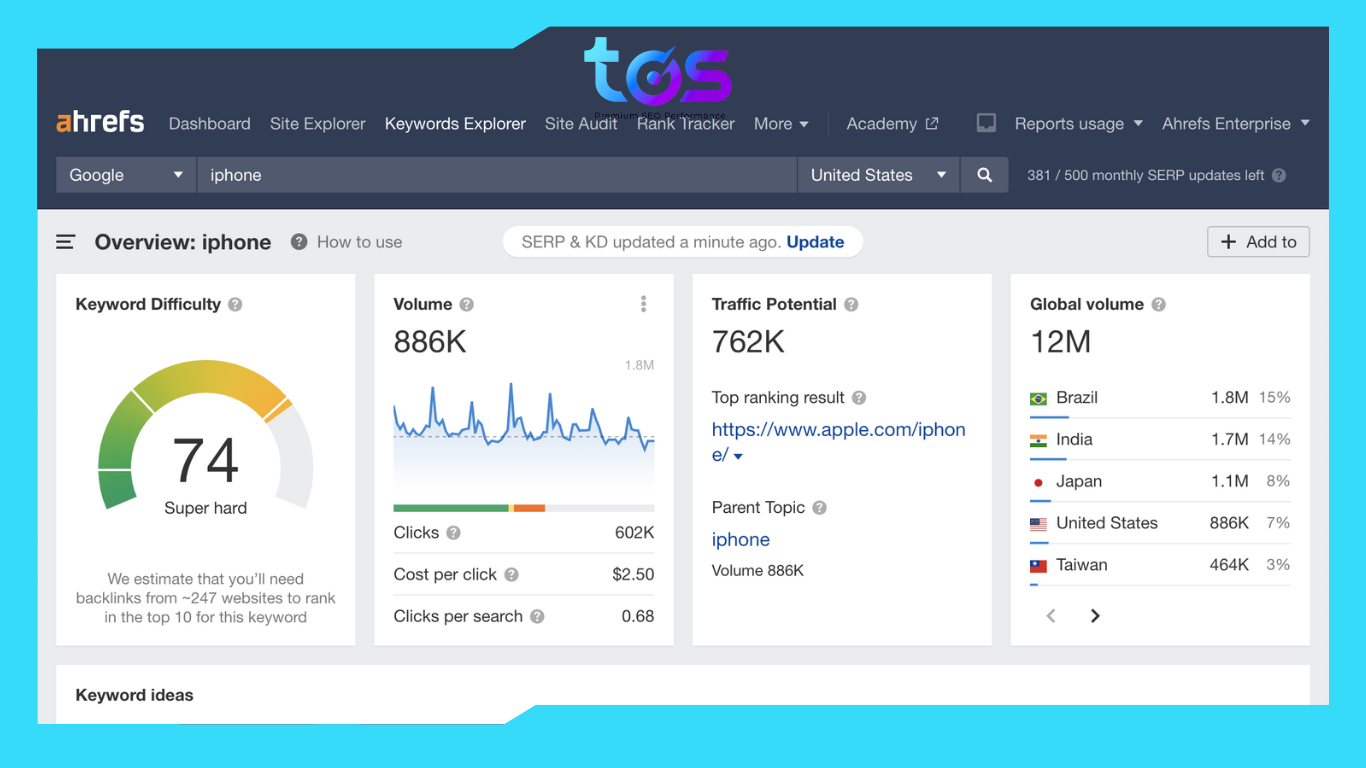Show next page of global volume countries
The height and width of the screenshot is (768, 1366).
(x=1095, y=616)
